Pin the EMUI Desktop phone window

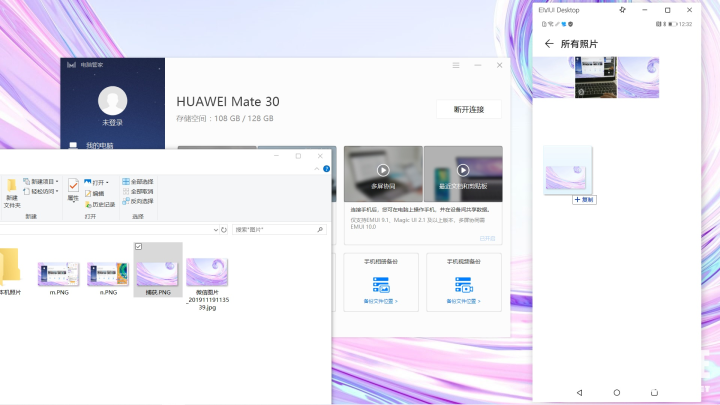tap(623, 10)
